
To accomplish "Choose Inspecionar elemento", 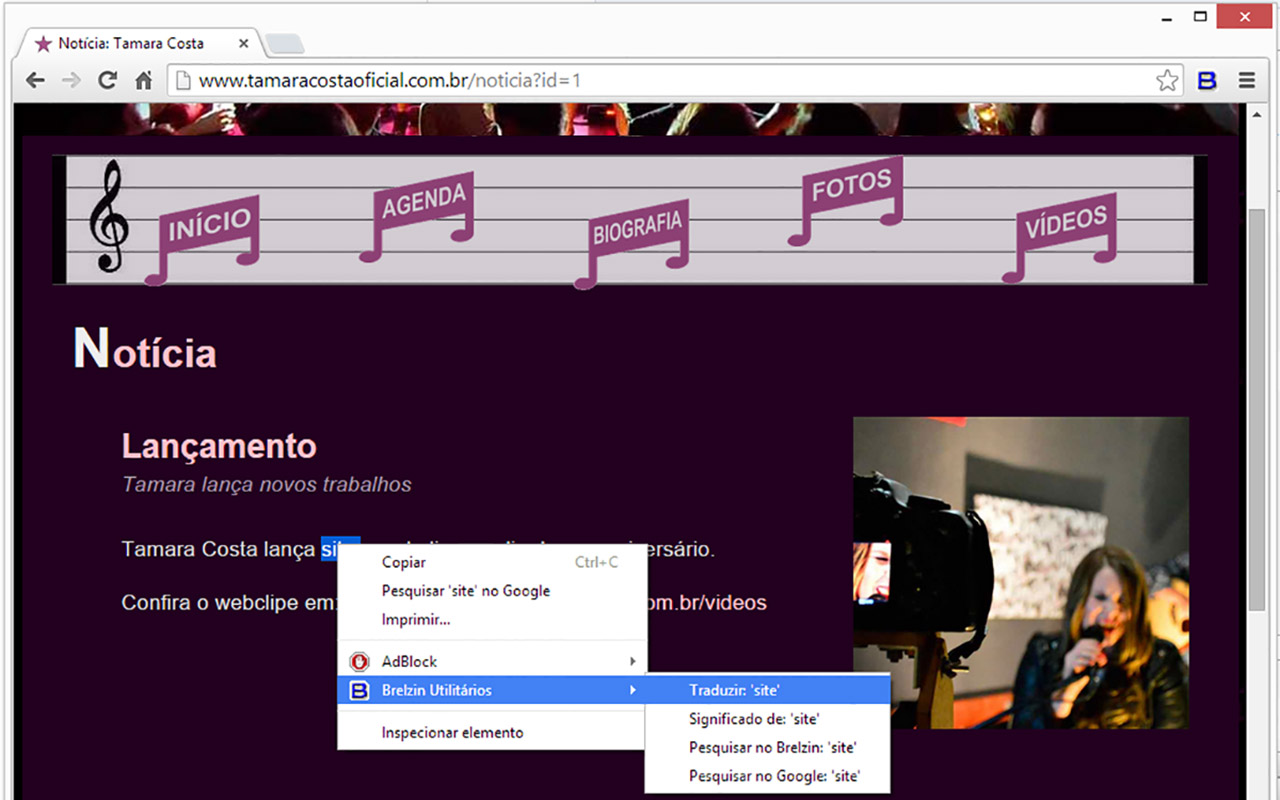I will [x=492, y=732].
